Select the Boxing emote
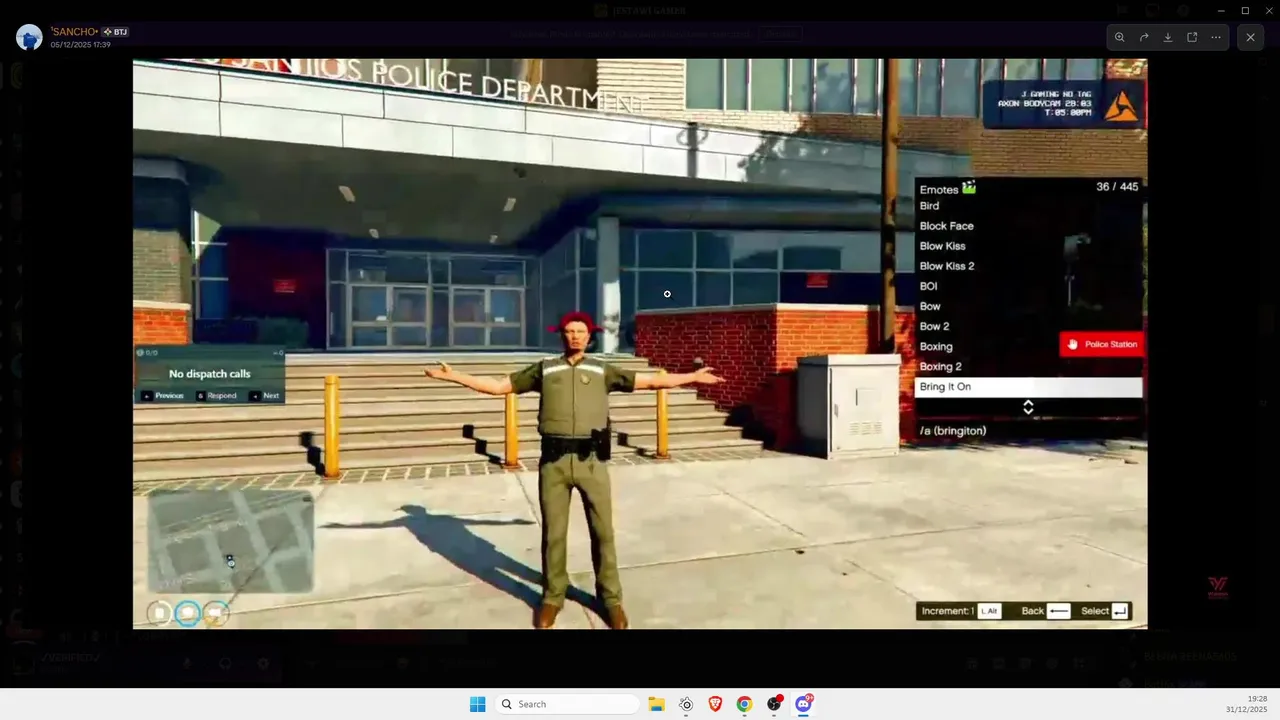The width and height of the screenshot is (1280, 720). click(1028, 346)
